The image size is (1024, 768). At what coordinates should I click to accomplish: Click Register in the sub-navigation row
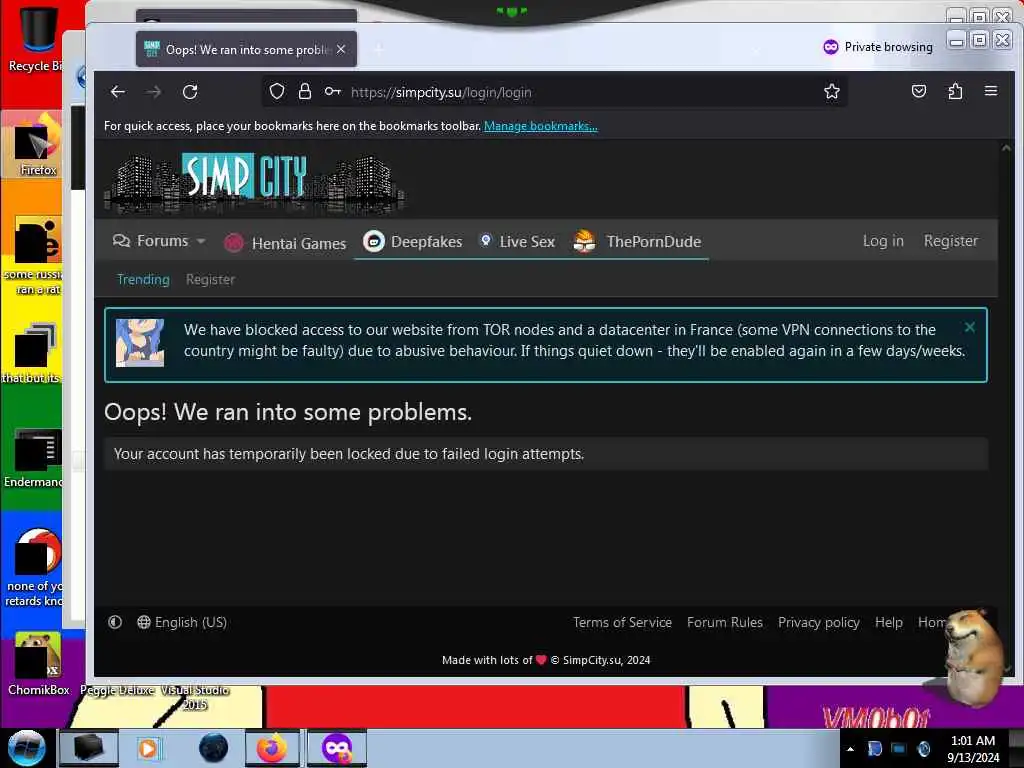pos(210,280)
